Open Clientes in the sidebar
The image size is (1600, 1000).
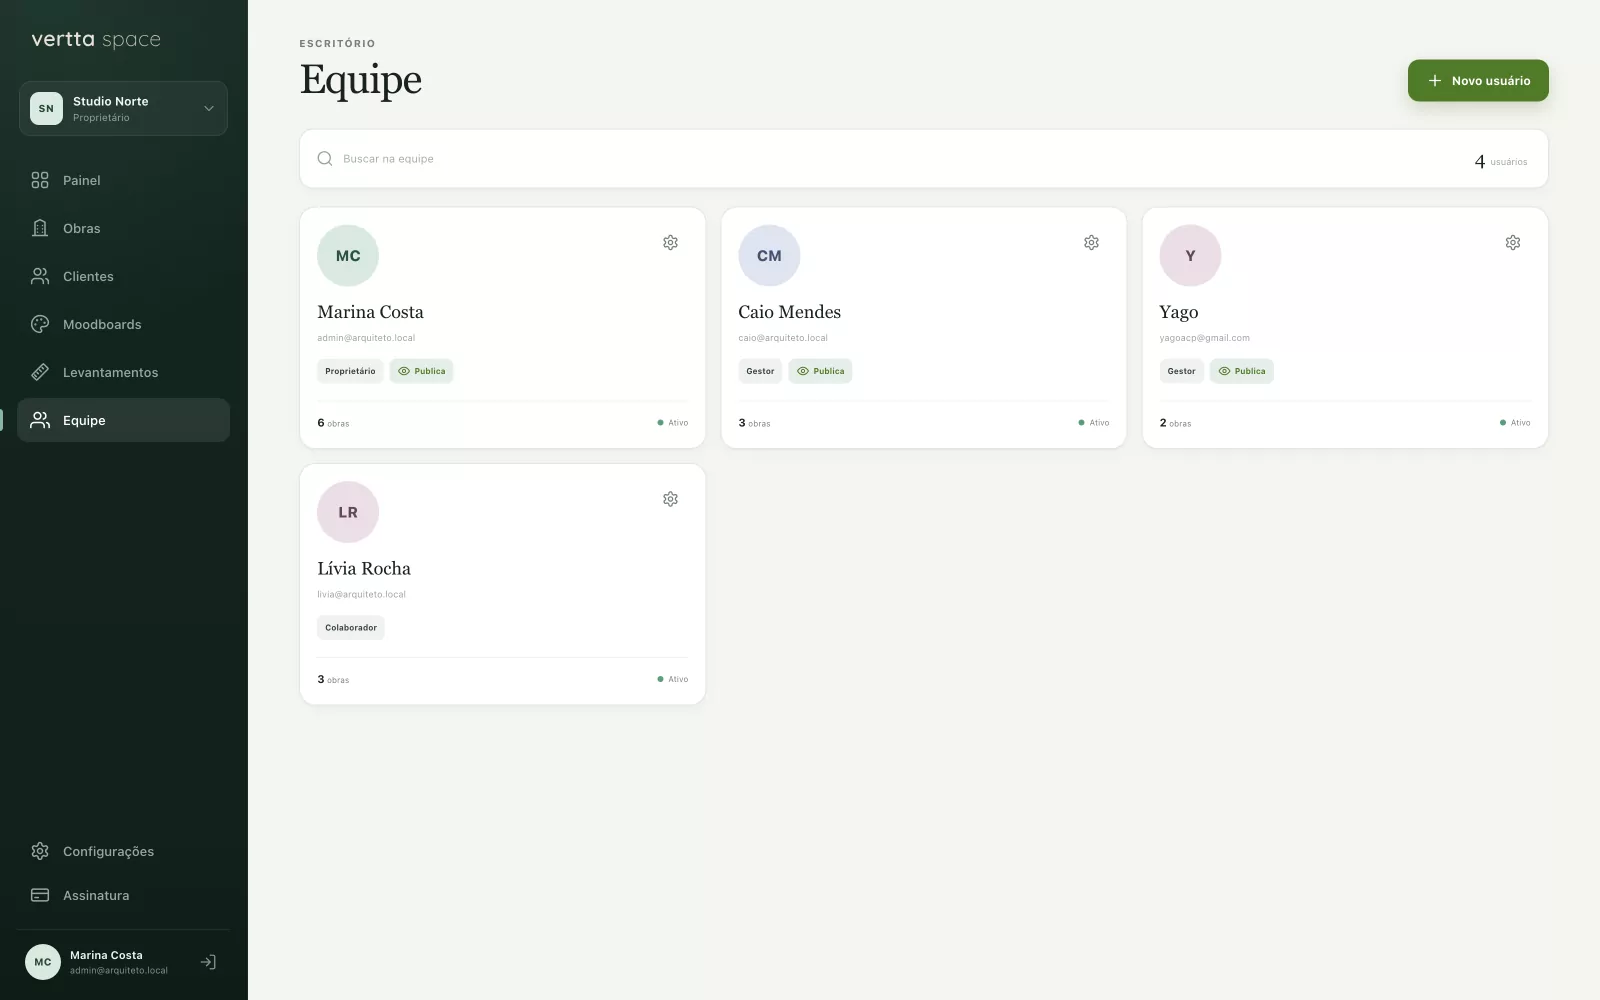pos(123,276)
